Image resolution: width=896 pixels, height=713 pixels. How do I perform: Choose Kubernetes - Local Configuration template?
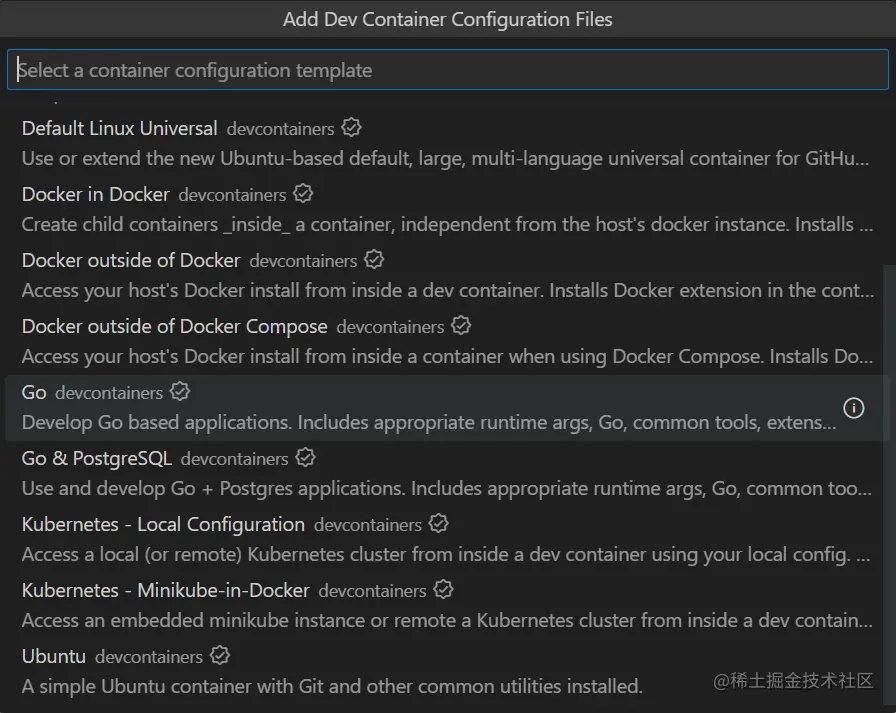coord(163,525)
